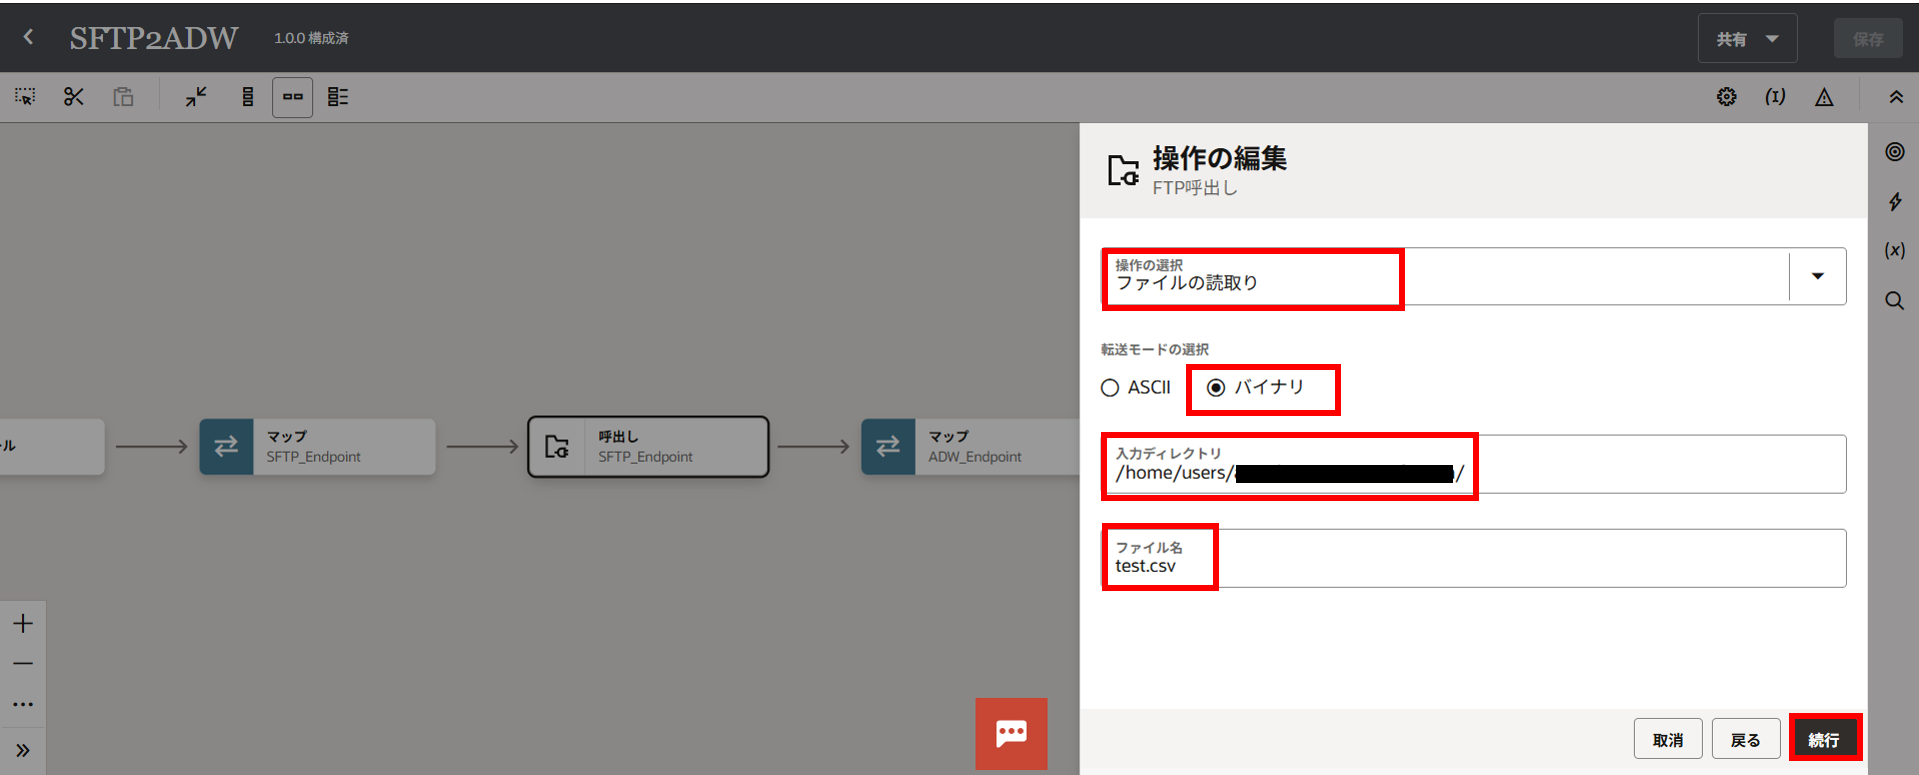
Task: Collapse the toolbar with double chevron up
Action: pos(1896,97)
